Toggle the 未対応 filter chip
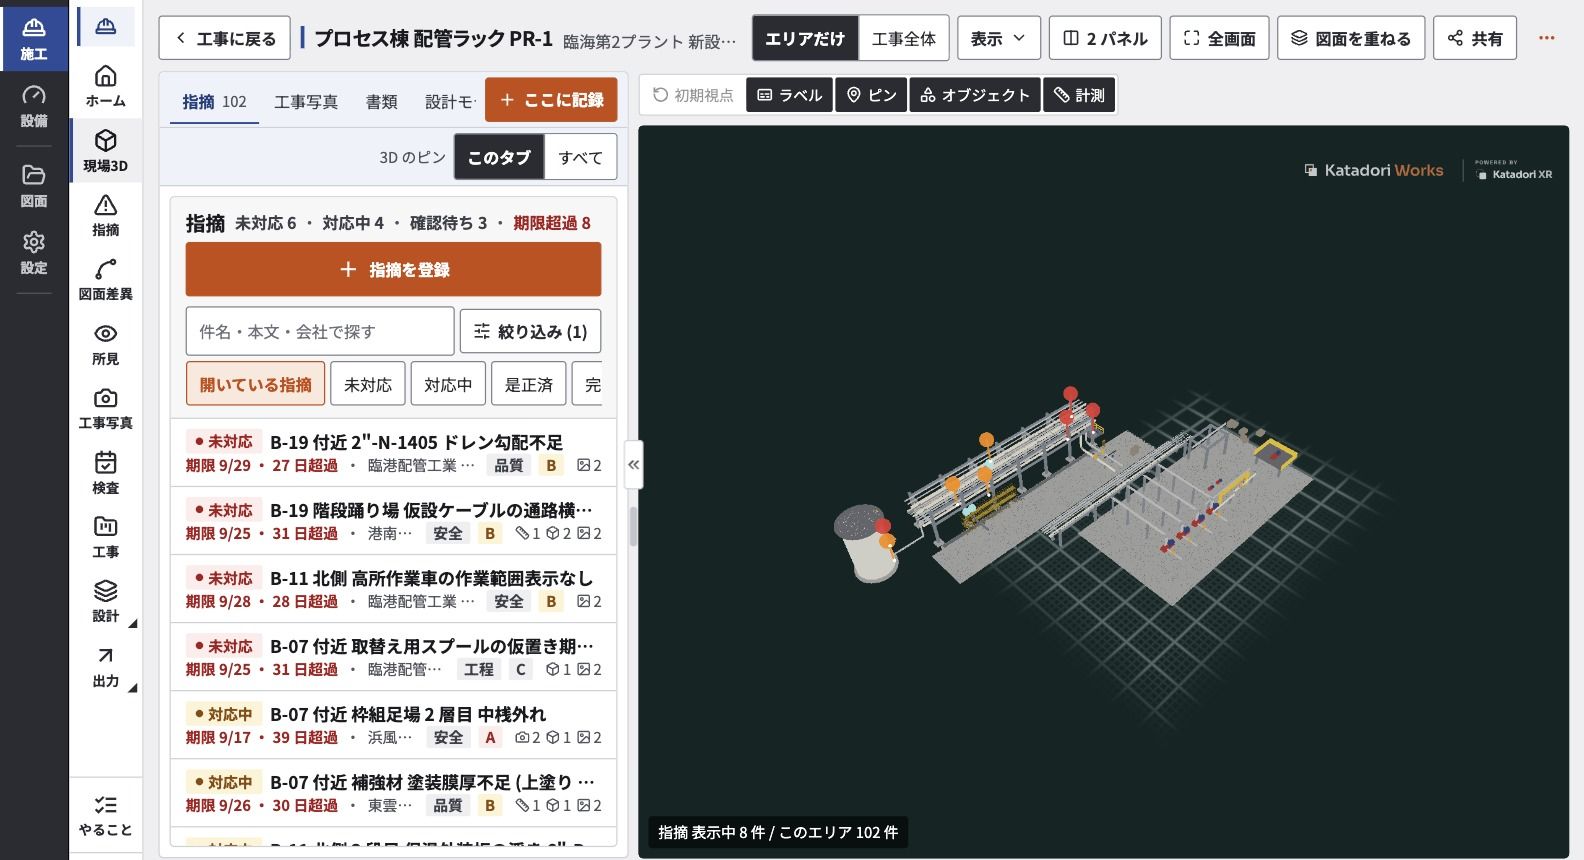Viewport: 1584px width, 860px height. coord(368,384)
